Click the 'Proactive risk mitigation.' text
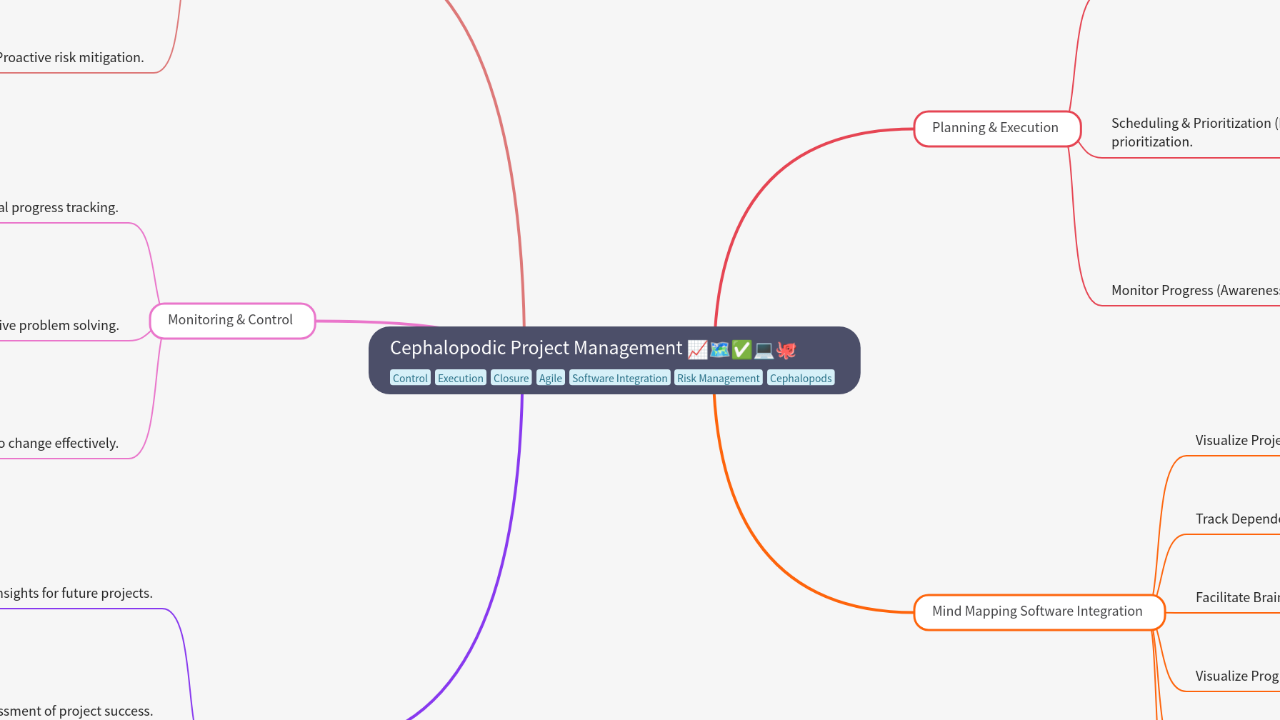The image size is (1280, 720). tap(71, 58)
